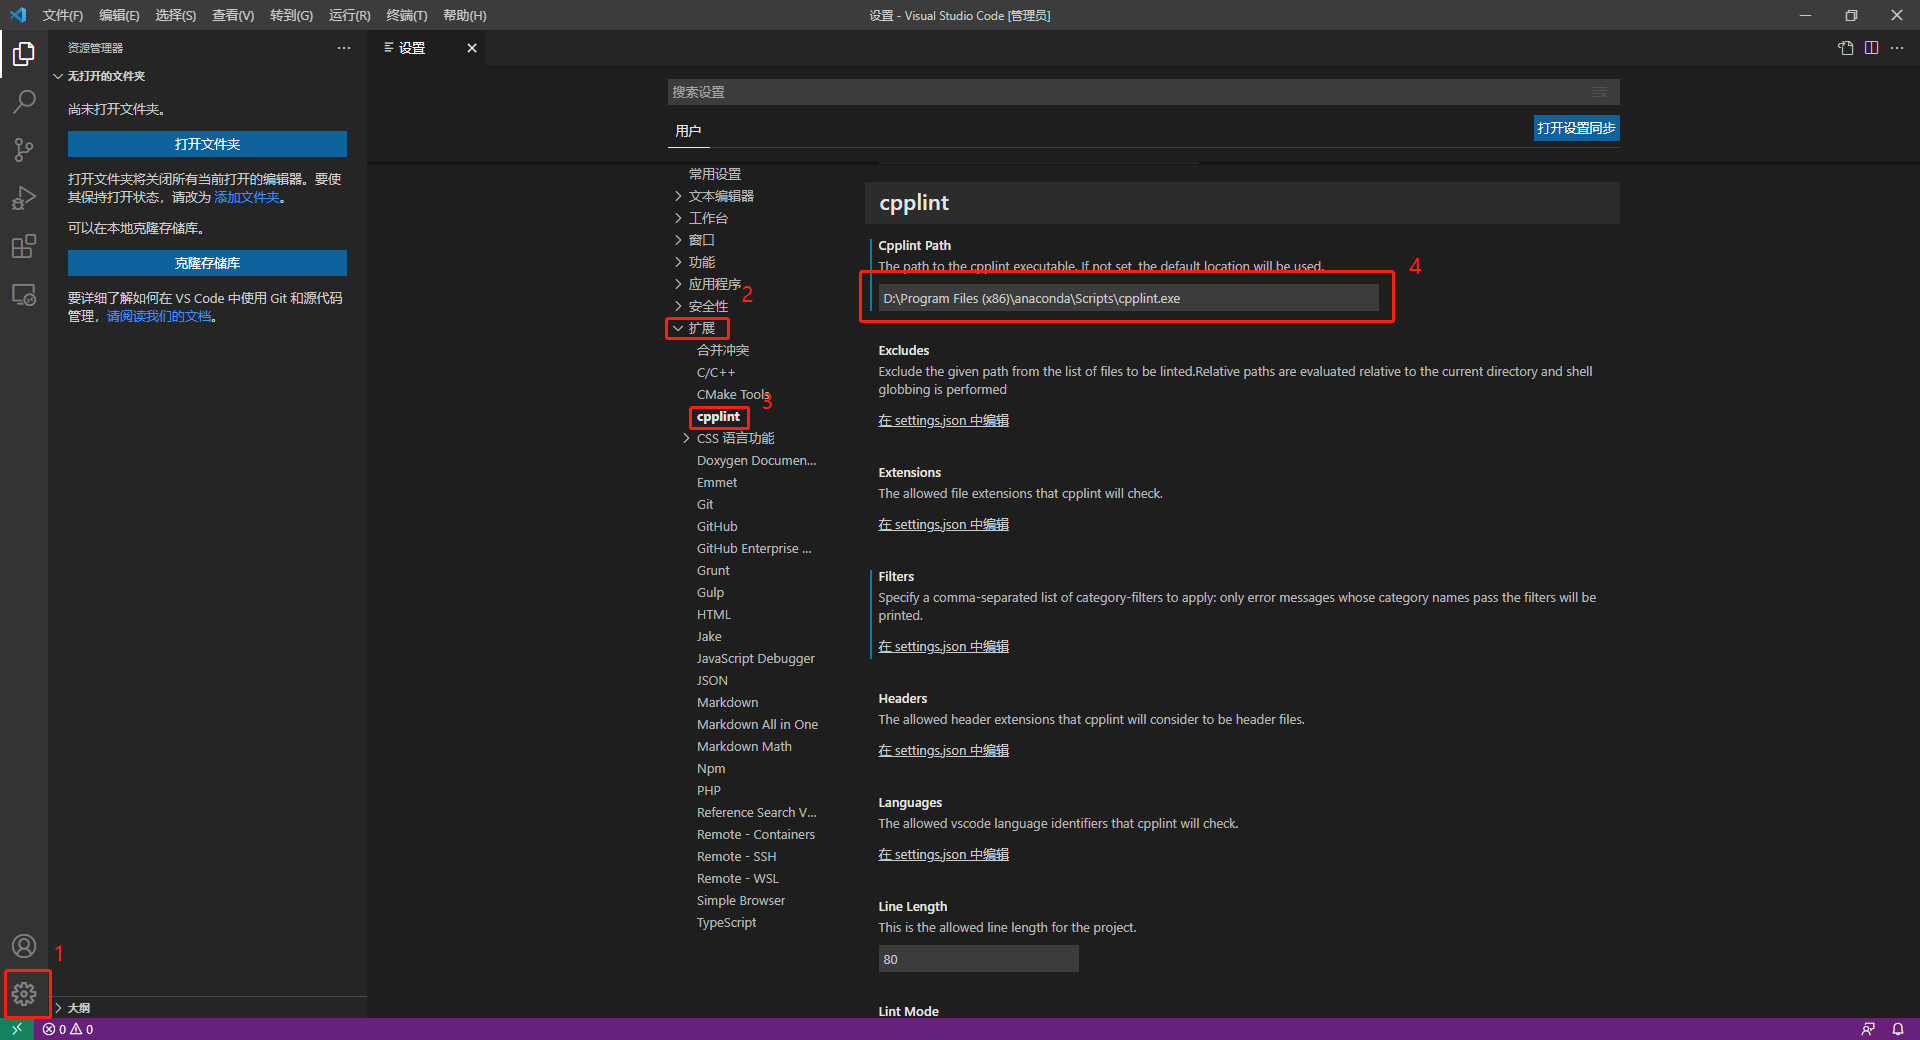Click the 打开设置同步 button
Image resolution: width=1920 pixels, height=1040 pixels.
[1576, 128]
